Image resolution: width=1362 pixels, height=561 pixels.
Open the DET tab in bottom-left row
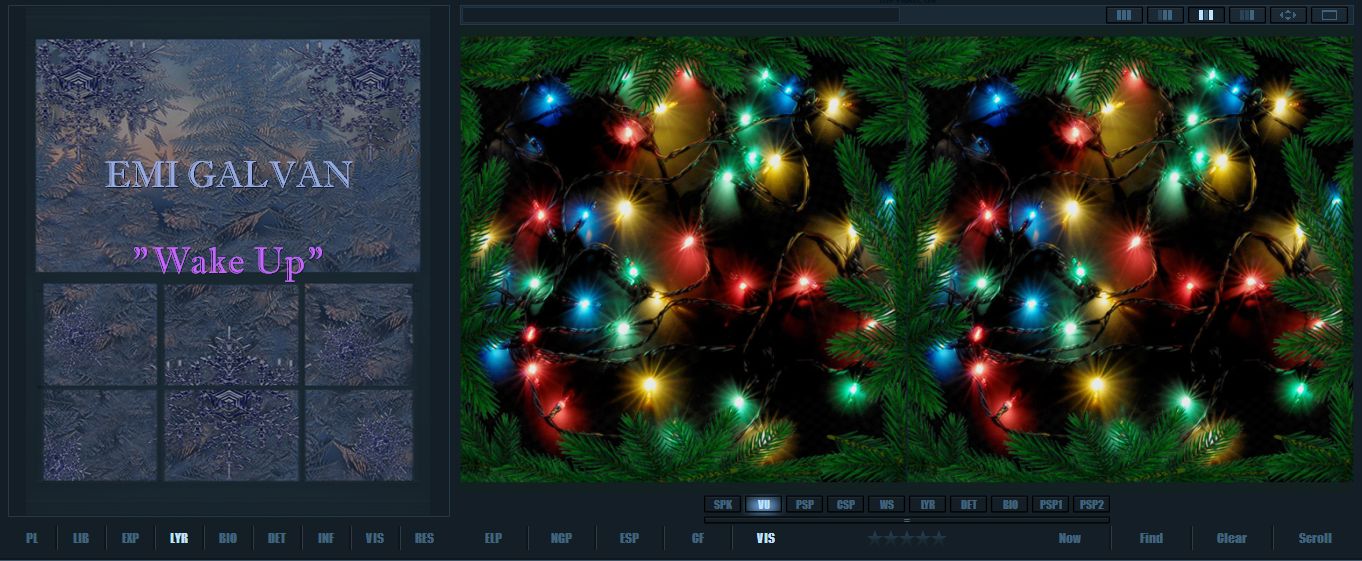pyautogui.click(x=277, y=538)
